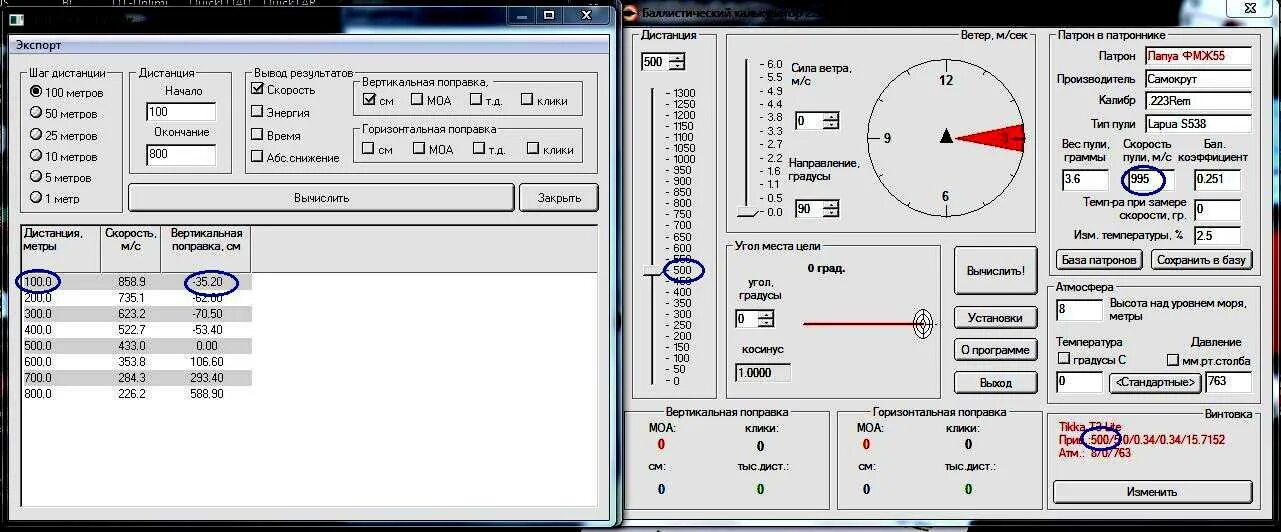This screenshot has height=532, width=1281.
Task: Click the Тип пули field
Action: (x=1198, y=124)
